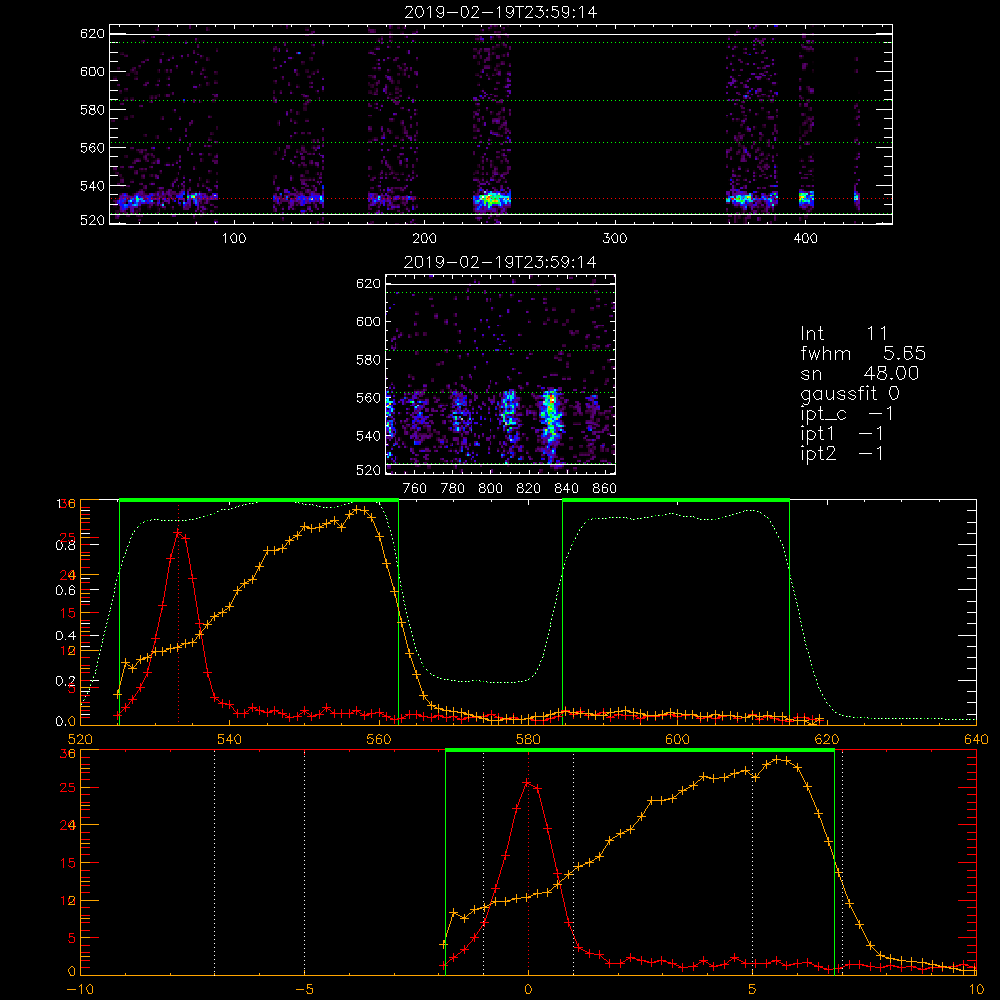This screenshot has height=1000, width=1000.
Task: Click the 'ipt2 -1' parameter line
Action: 842,453
